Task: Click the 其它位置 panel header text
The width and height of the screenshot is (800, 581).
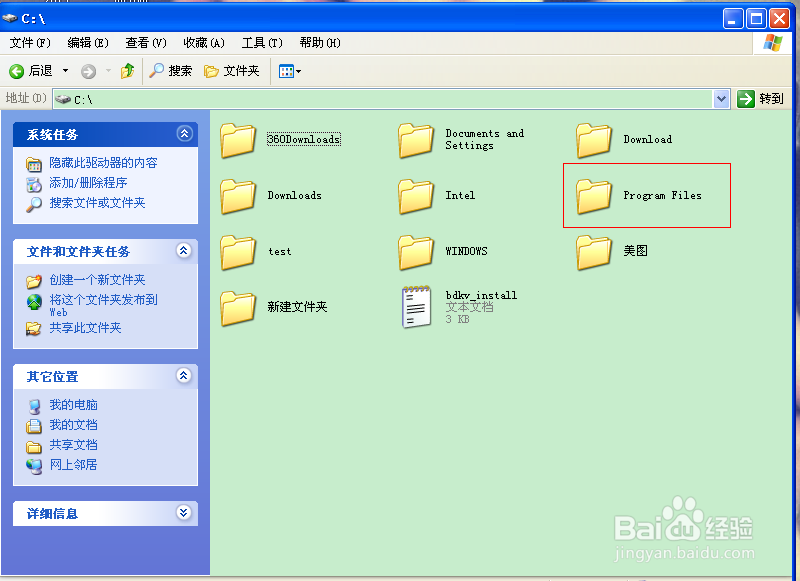Action: click(52, 376)
